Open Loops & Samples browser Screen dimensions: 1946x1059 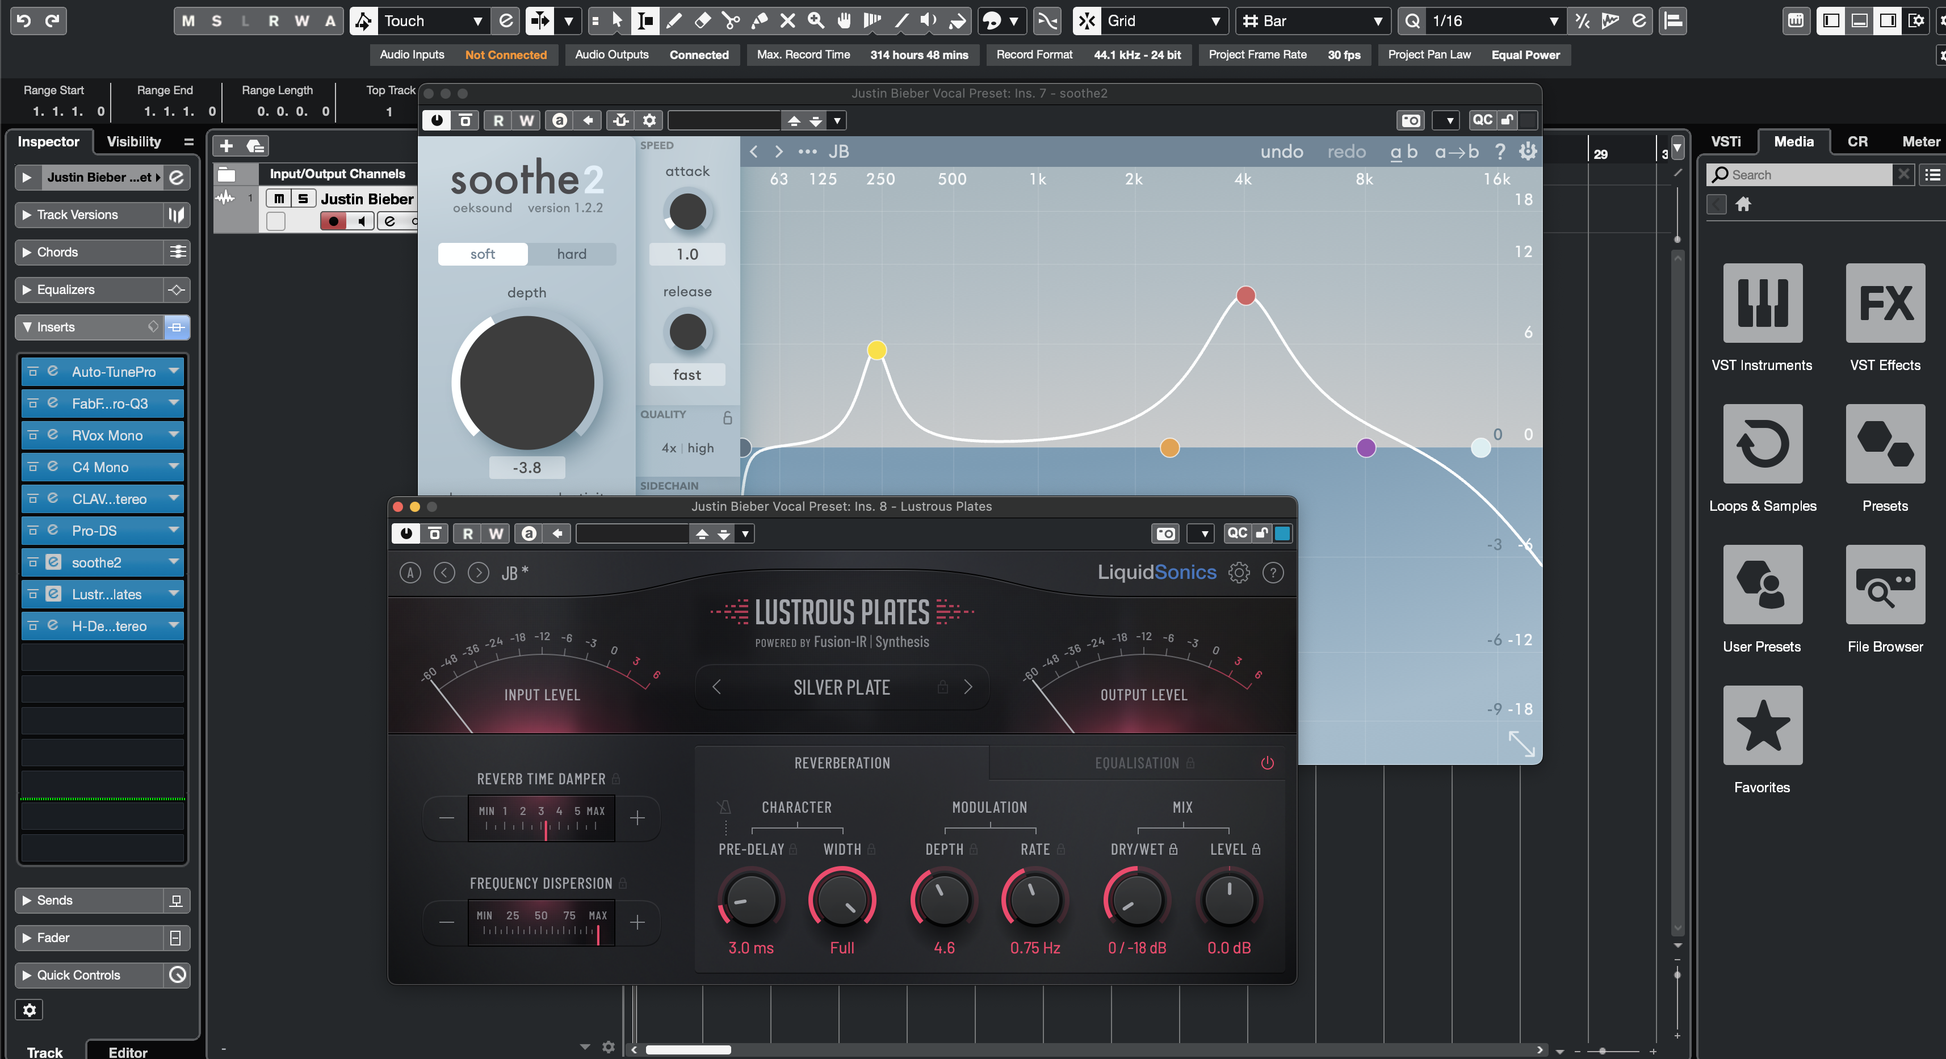1762,444
